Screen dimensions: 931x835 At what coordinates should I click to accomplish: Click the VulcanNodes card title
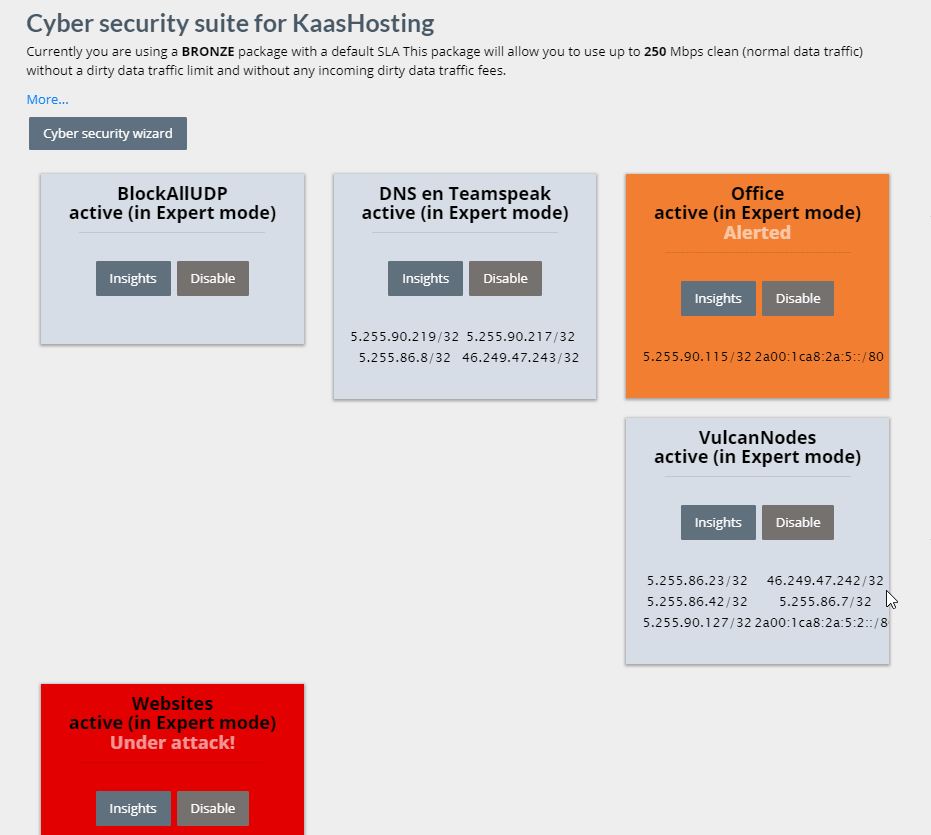tap(757, 438)
